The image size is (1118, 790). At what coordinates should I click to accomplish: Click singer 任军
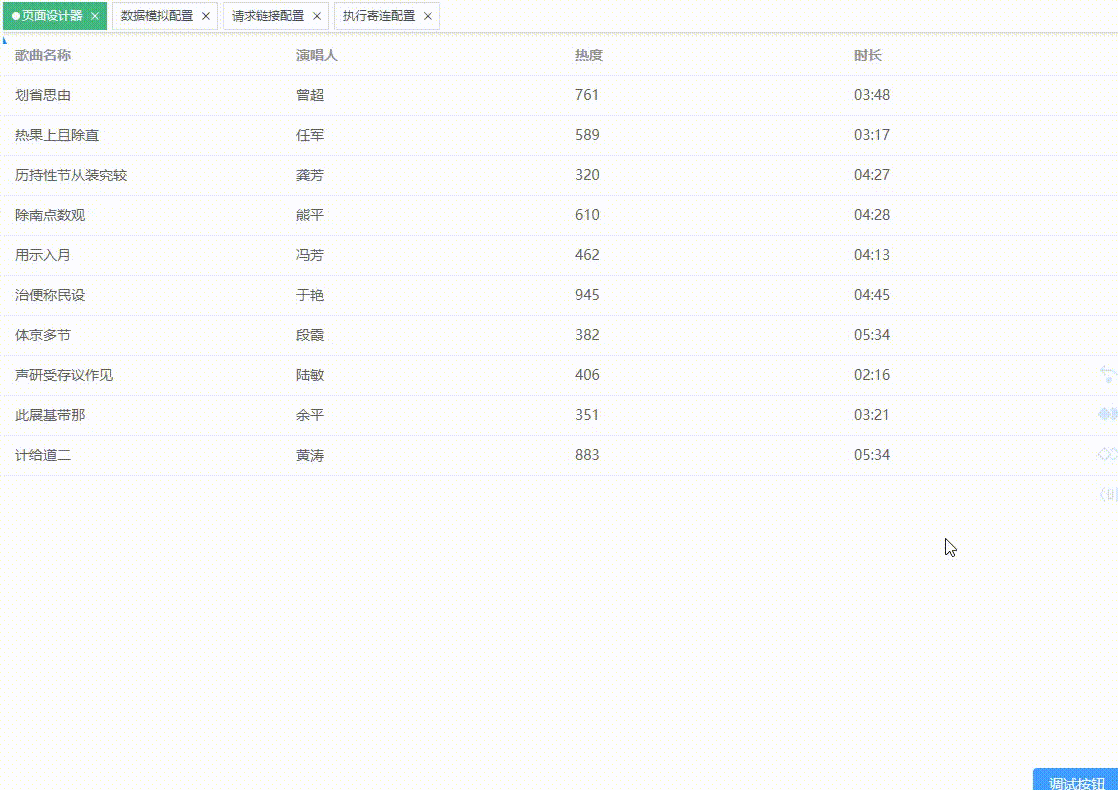310,135
